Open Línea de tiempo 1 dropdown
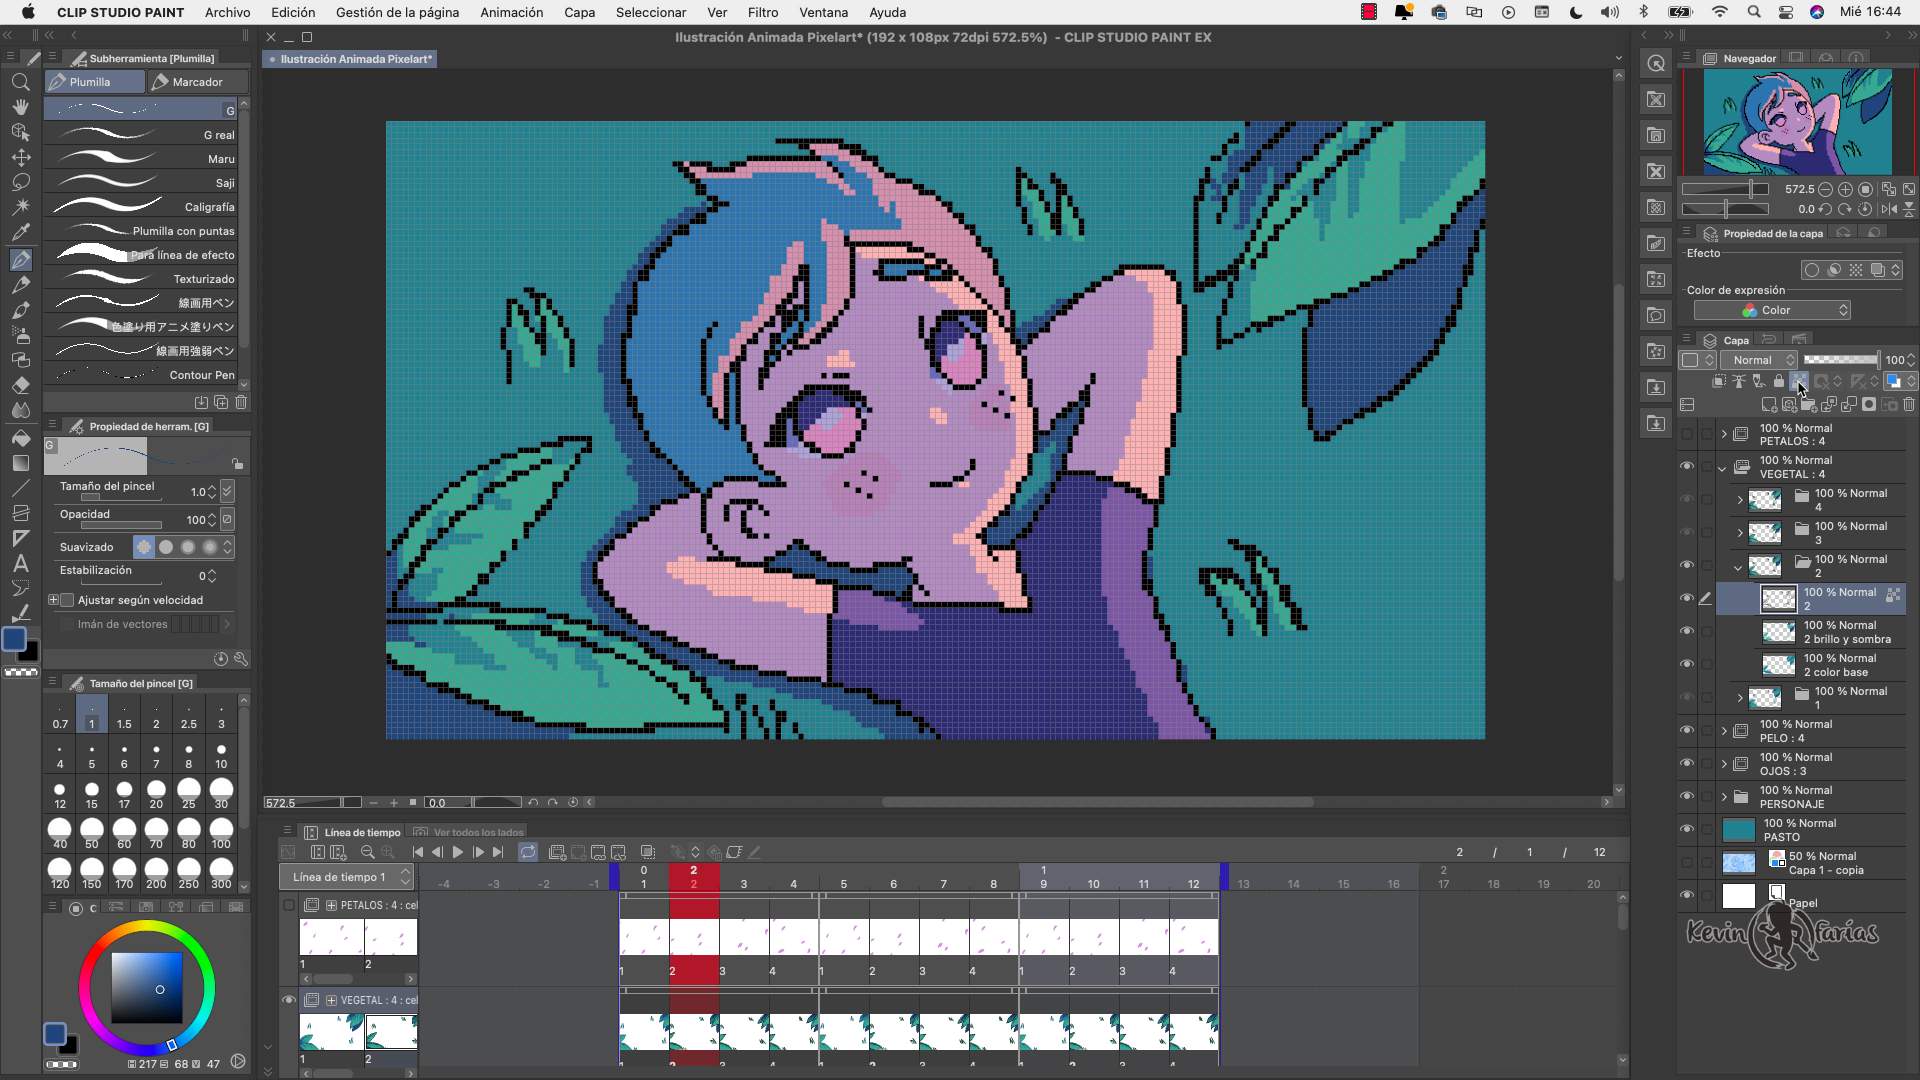The width and height of the screenshot is (1920, 1080). click(346, 877)
